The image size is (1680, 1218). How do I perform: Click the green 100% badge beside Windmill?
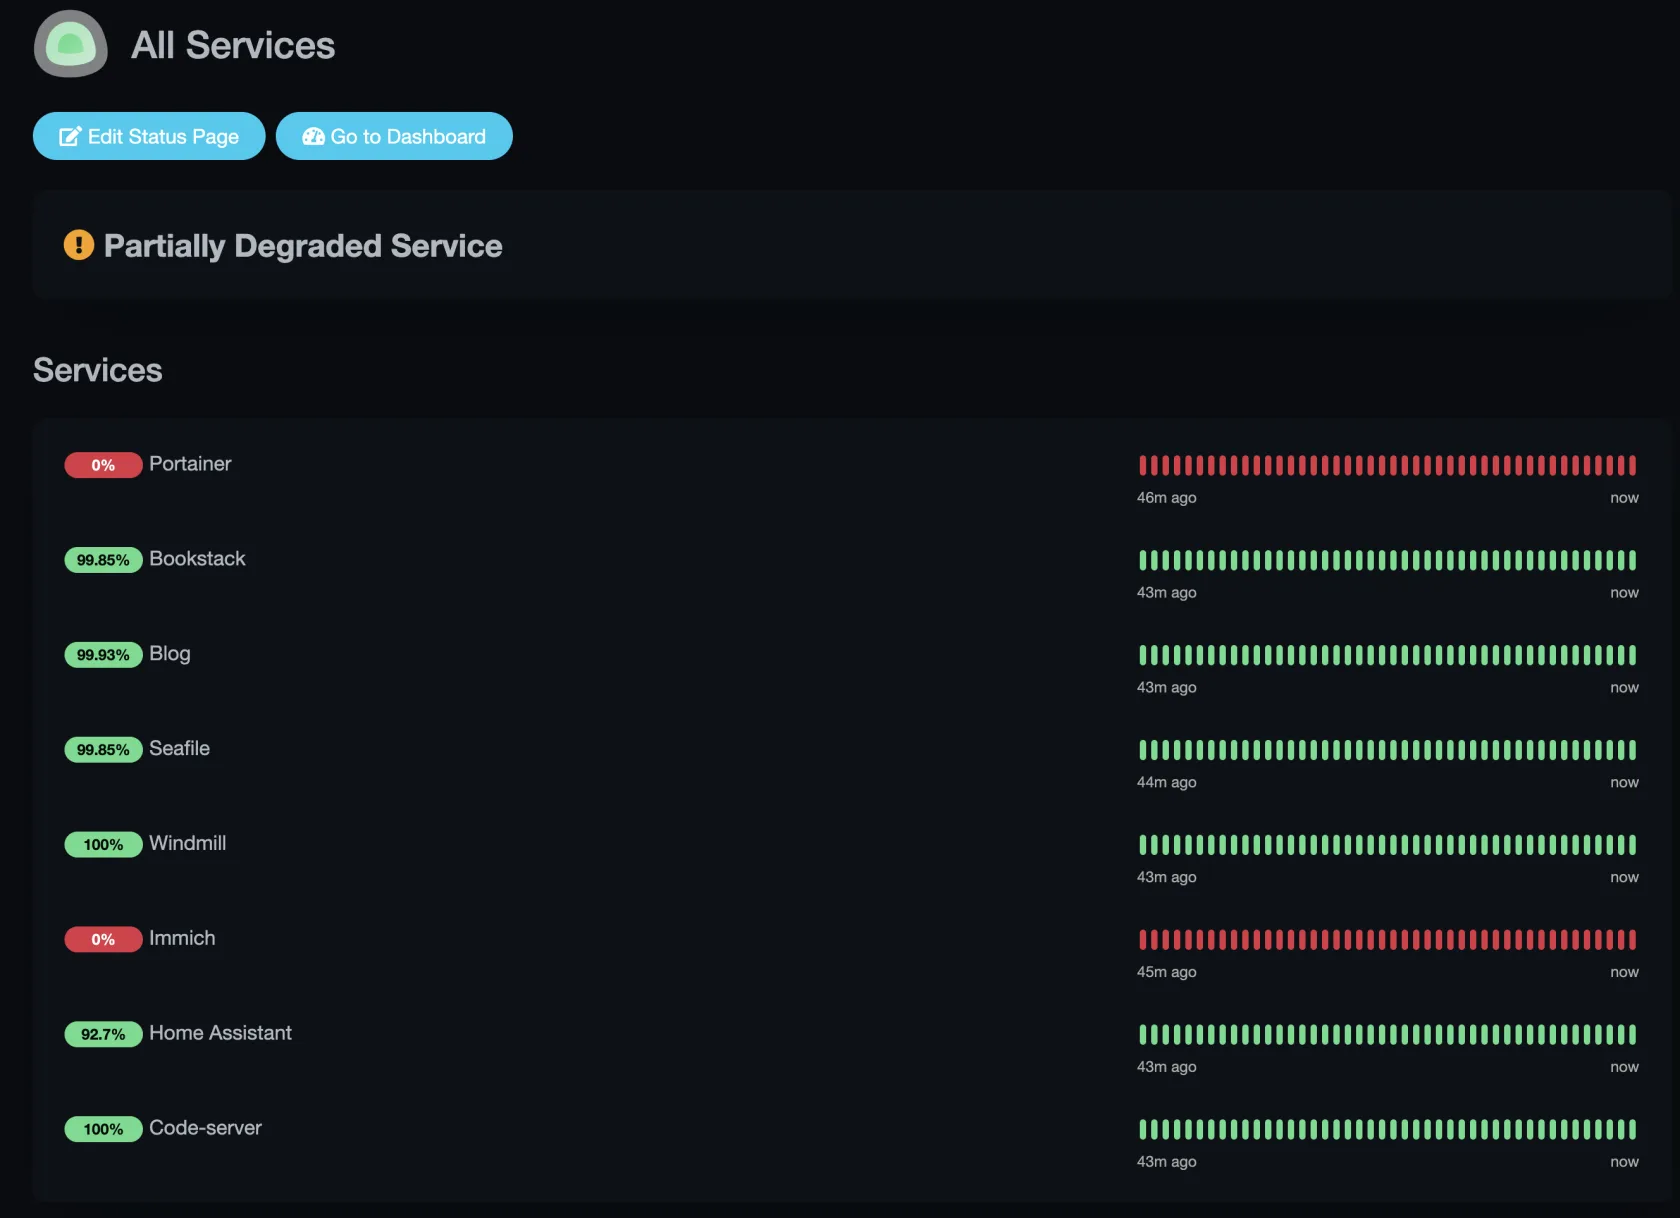(x=102, y=845)
